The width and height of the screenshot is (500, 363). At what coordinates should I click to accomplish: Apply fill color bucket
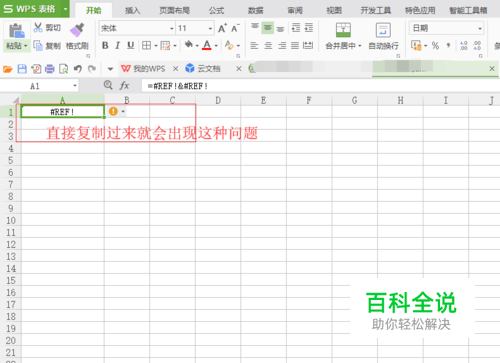(x=189, y=45)
